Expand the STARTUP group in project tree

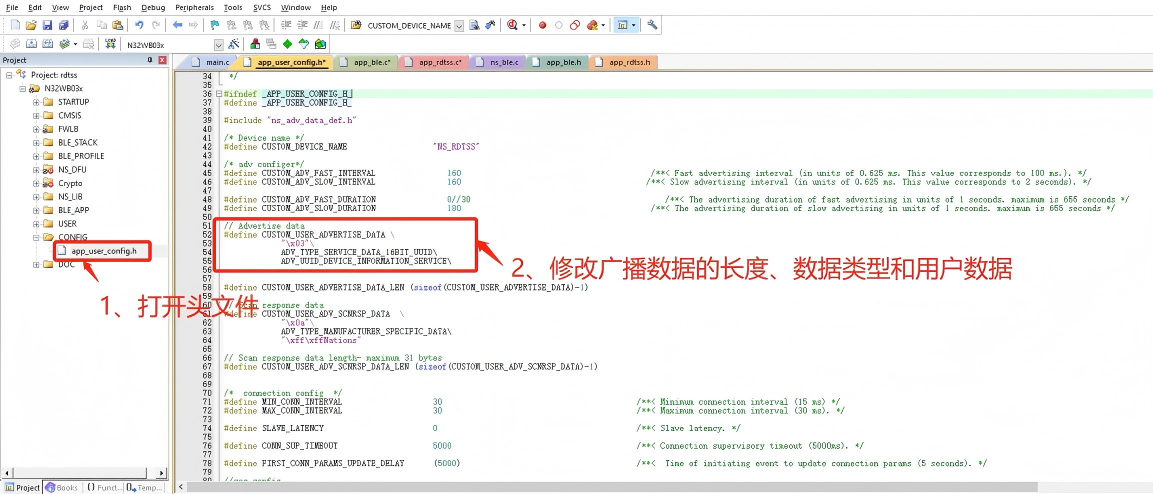click(x=36, y=102)
